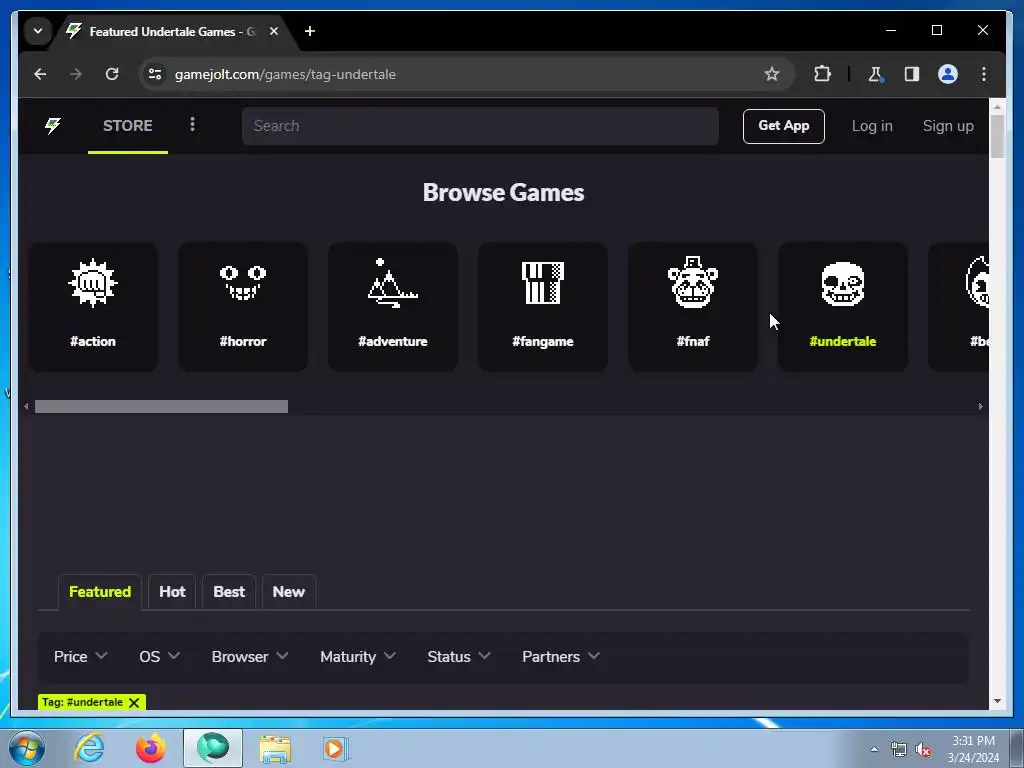The width and height of the screenshot is (1024, 768).
Task: Expand the Status filter dropdown
Action: coord(458,656)
